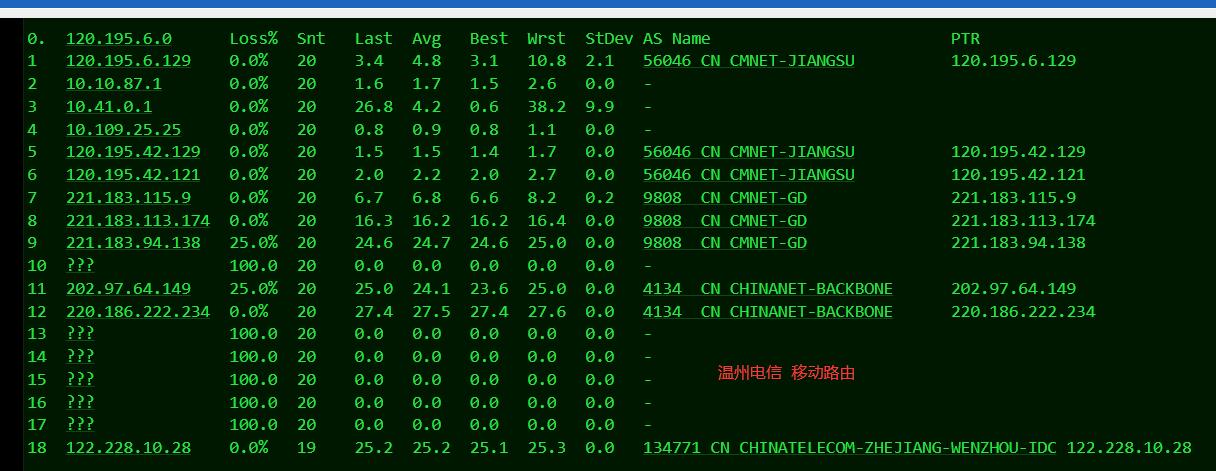Select 9808 CN CMNET-GD in hop 9 row

tap(725, 242)
